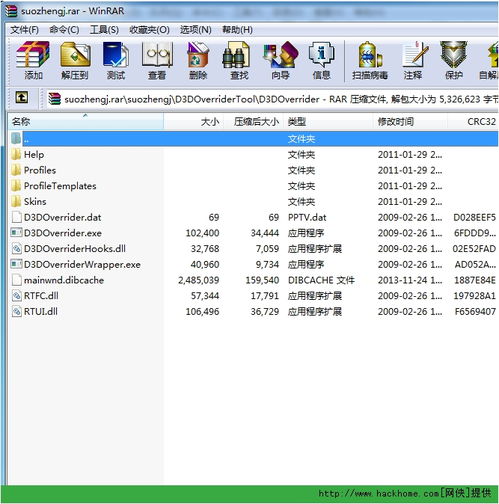Click the 测试 (Test) archive icon
This screenshot has height=504, width=499.
coord(116,60)
